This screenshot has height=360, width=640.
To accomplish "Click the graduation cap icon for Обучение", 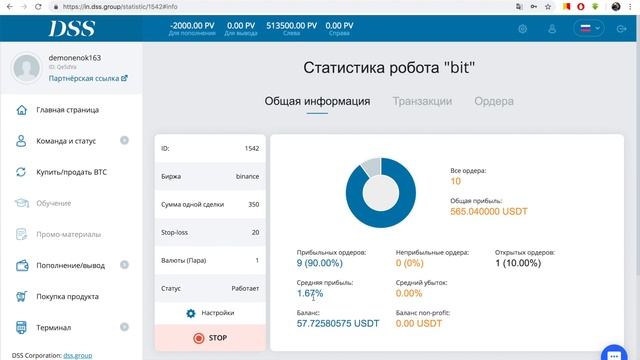I will 22,203.
